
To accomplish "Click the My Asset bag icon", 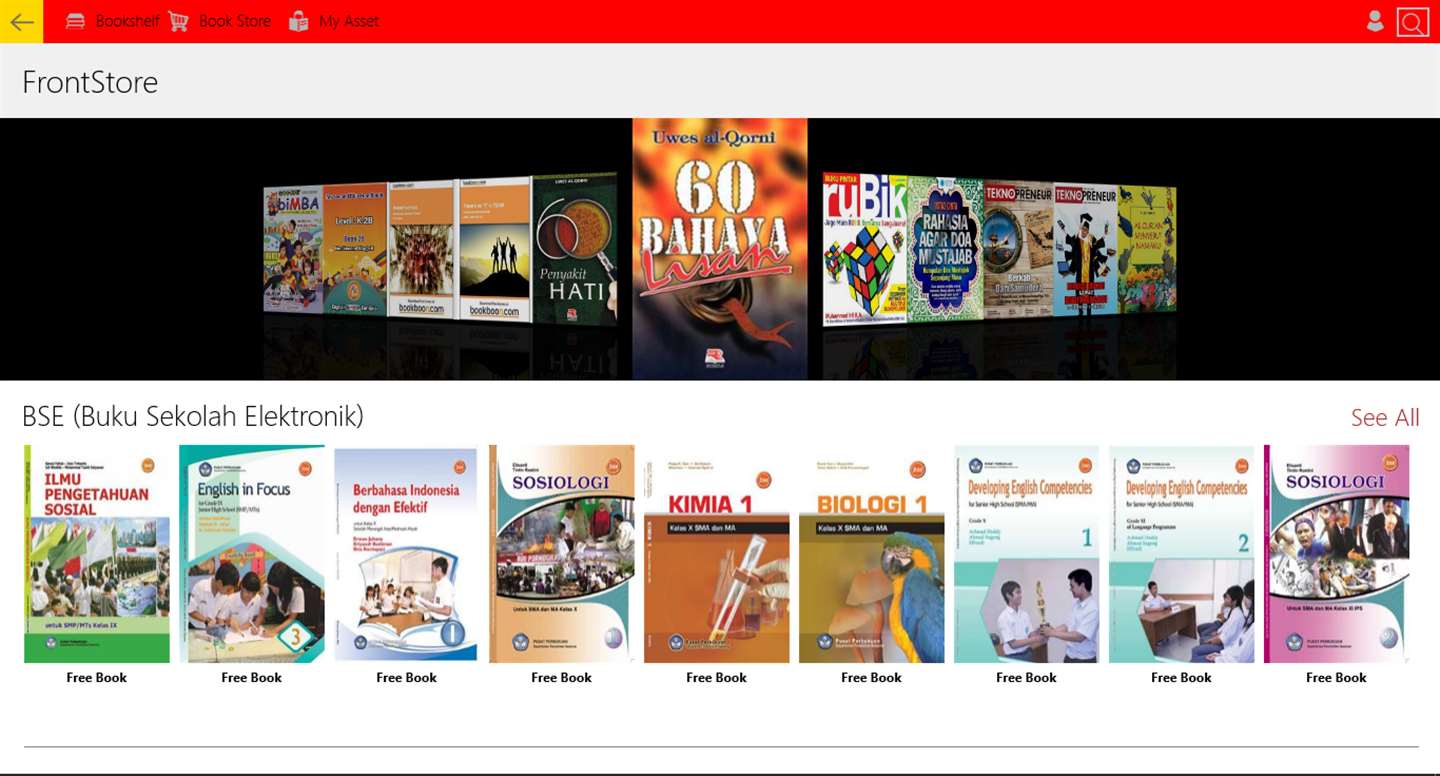I will pos(298,21).
